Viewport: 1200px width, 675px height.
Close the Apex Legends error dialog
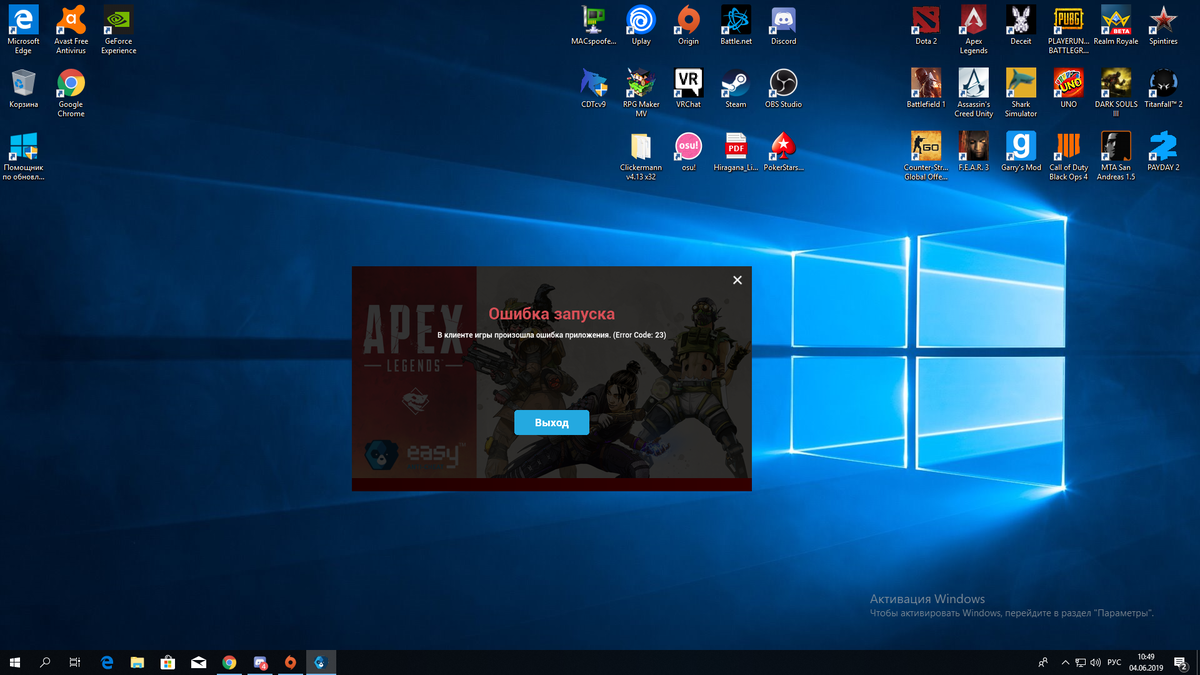click(737, 280)
